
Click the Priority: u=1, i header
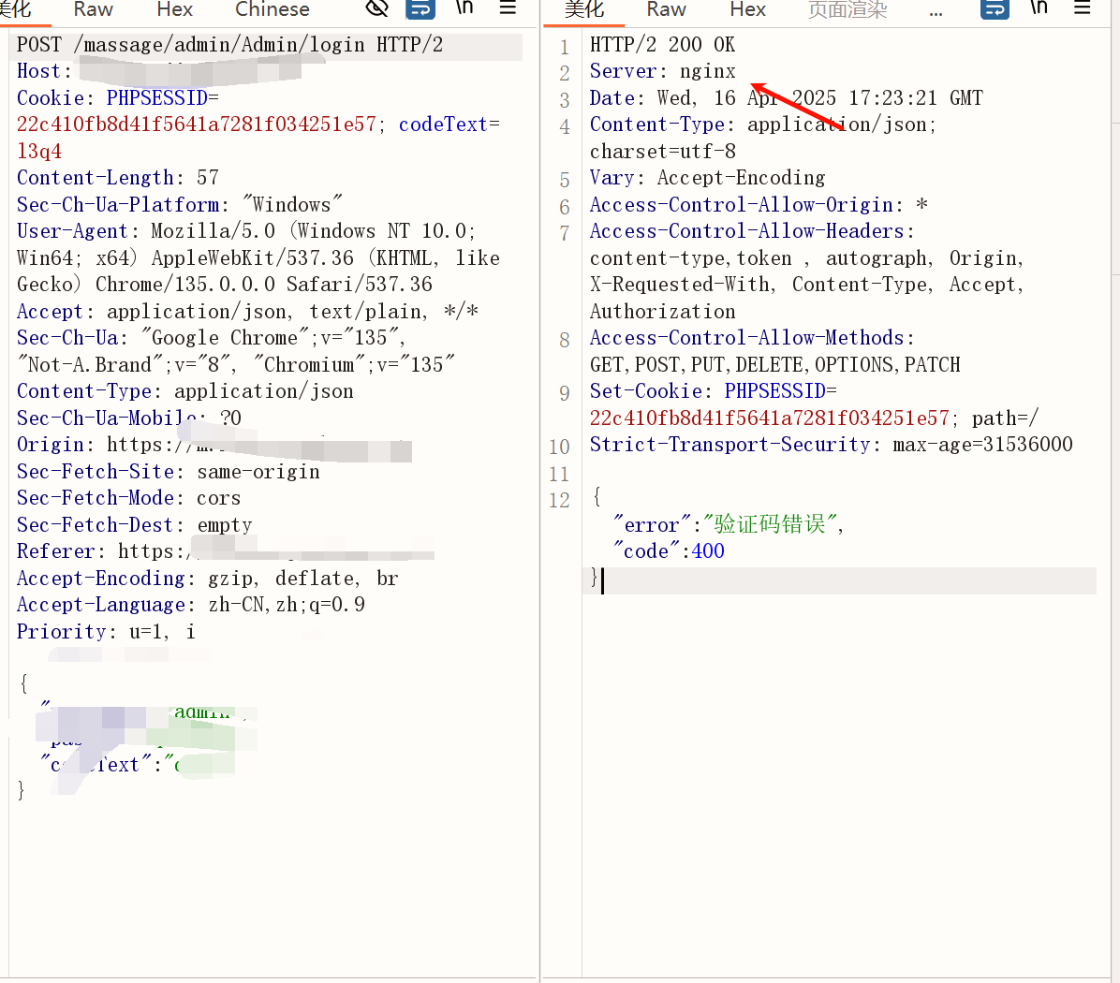click(x=106, y=632)
